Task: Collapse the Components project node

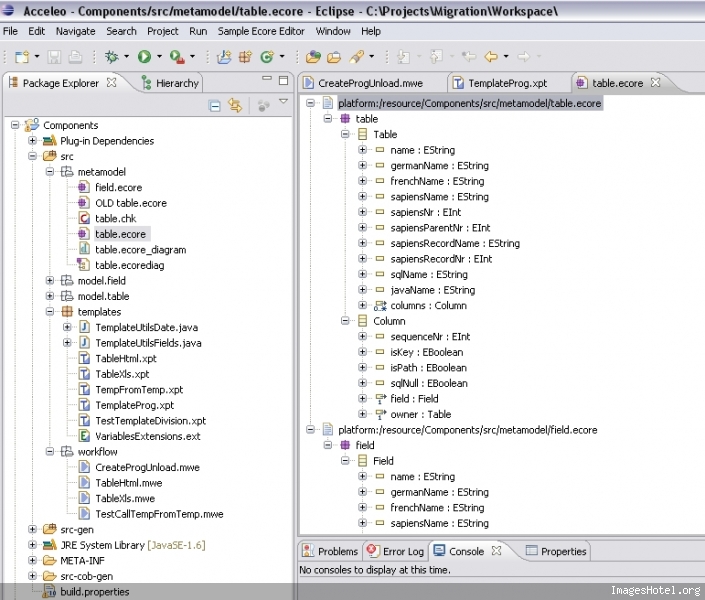Action: [15, 125]
